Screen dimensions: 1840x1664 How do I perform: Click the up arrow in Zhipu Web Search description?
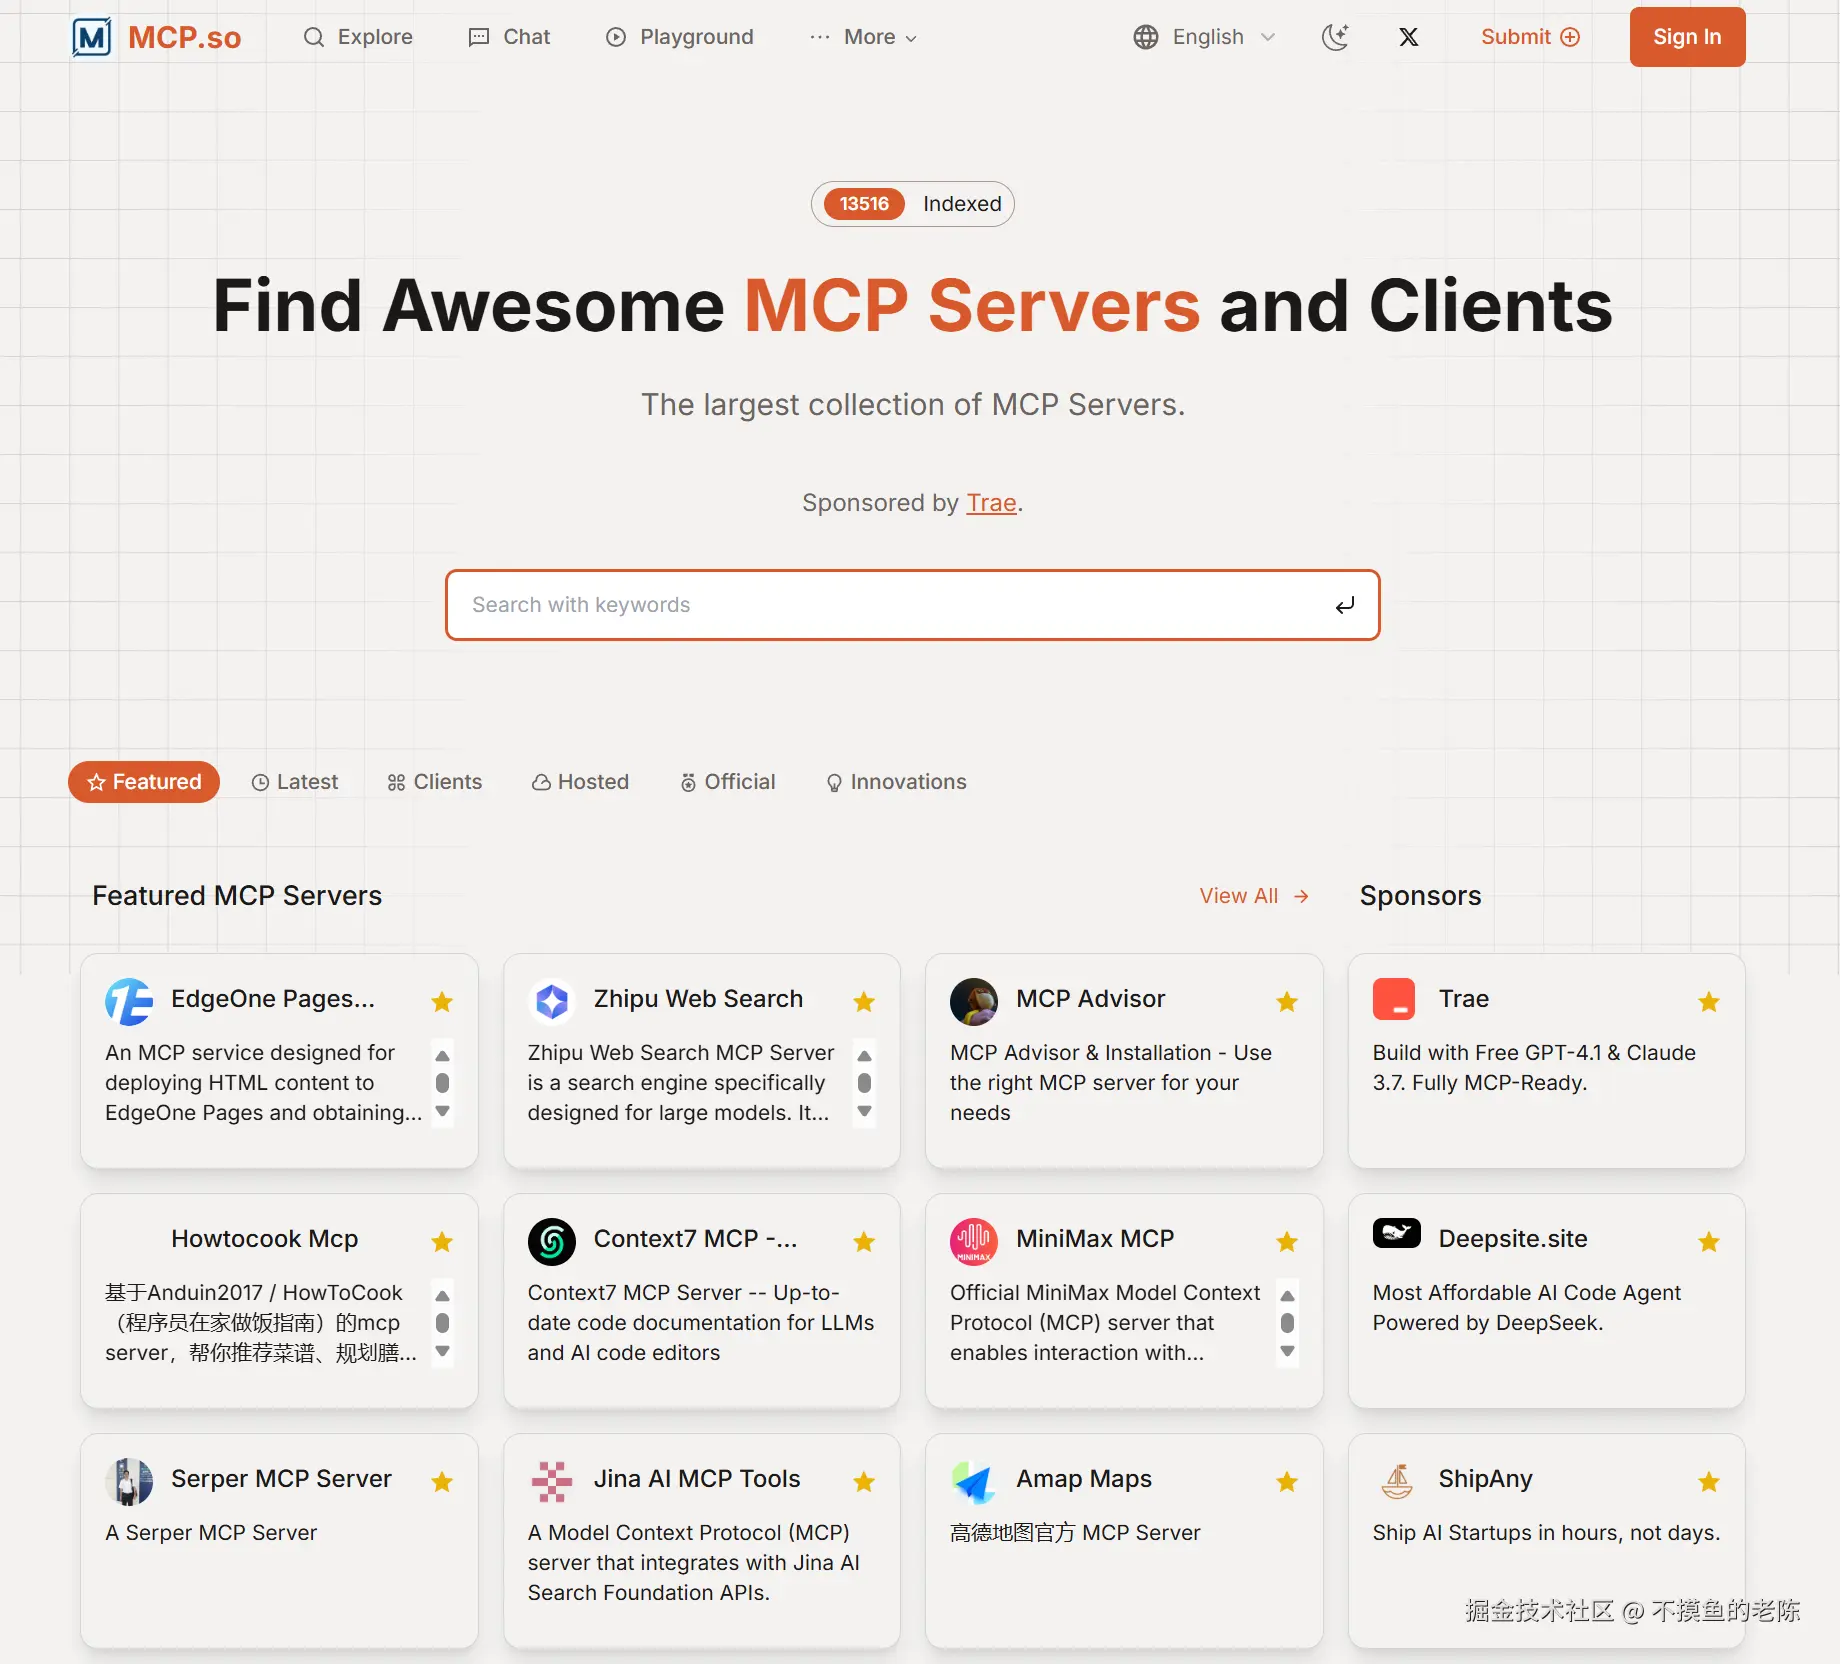click(865, 1055)
